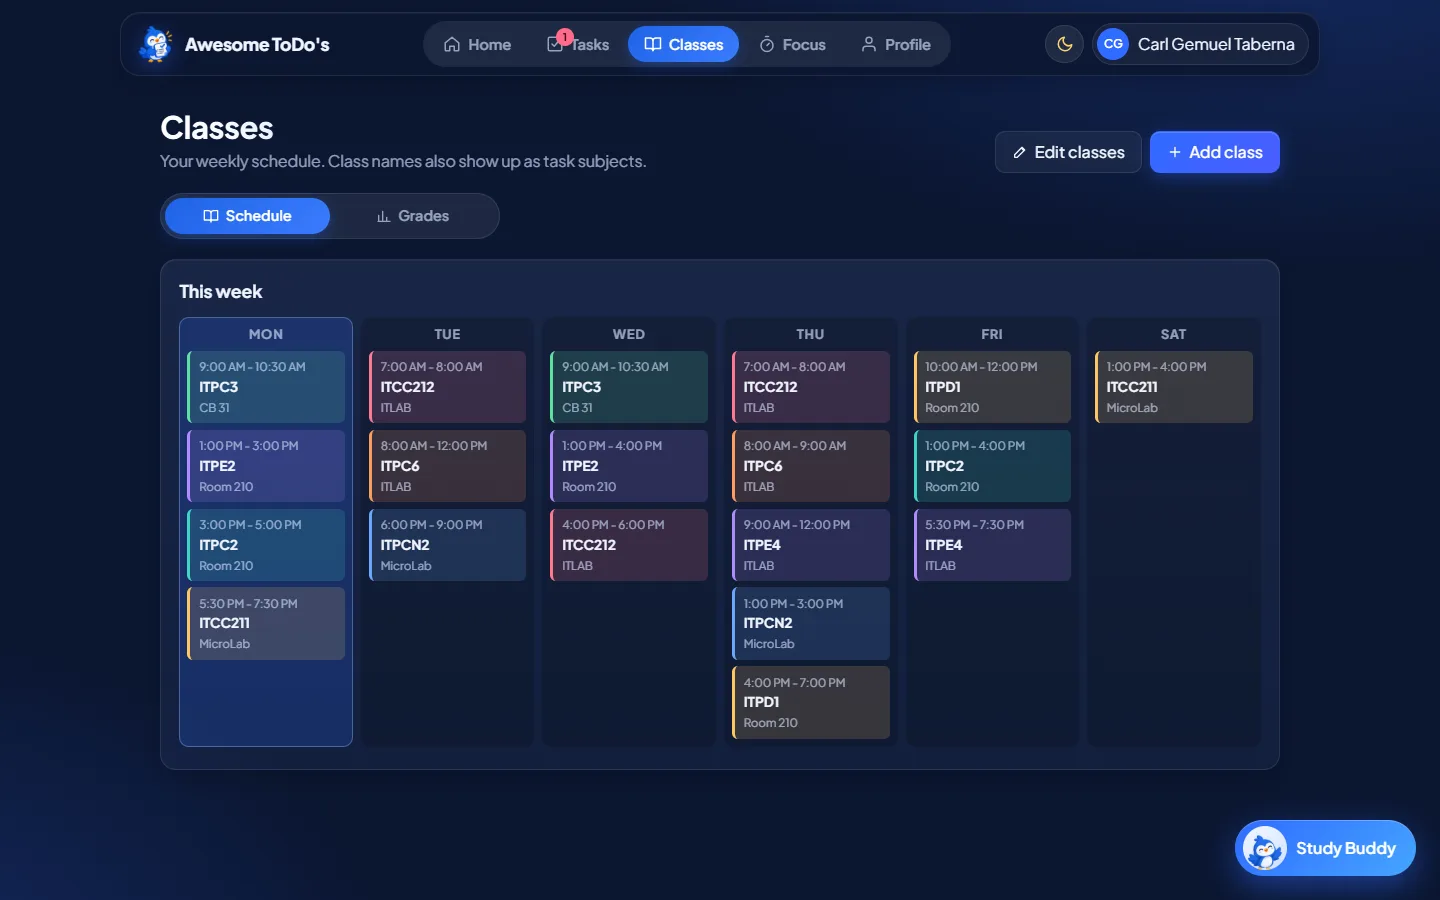This screenshot has height=900, width=1440.
Task: Select Saturday ITCC211 MicroLab class
Action: click(1173, 387)
